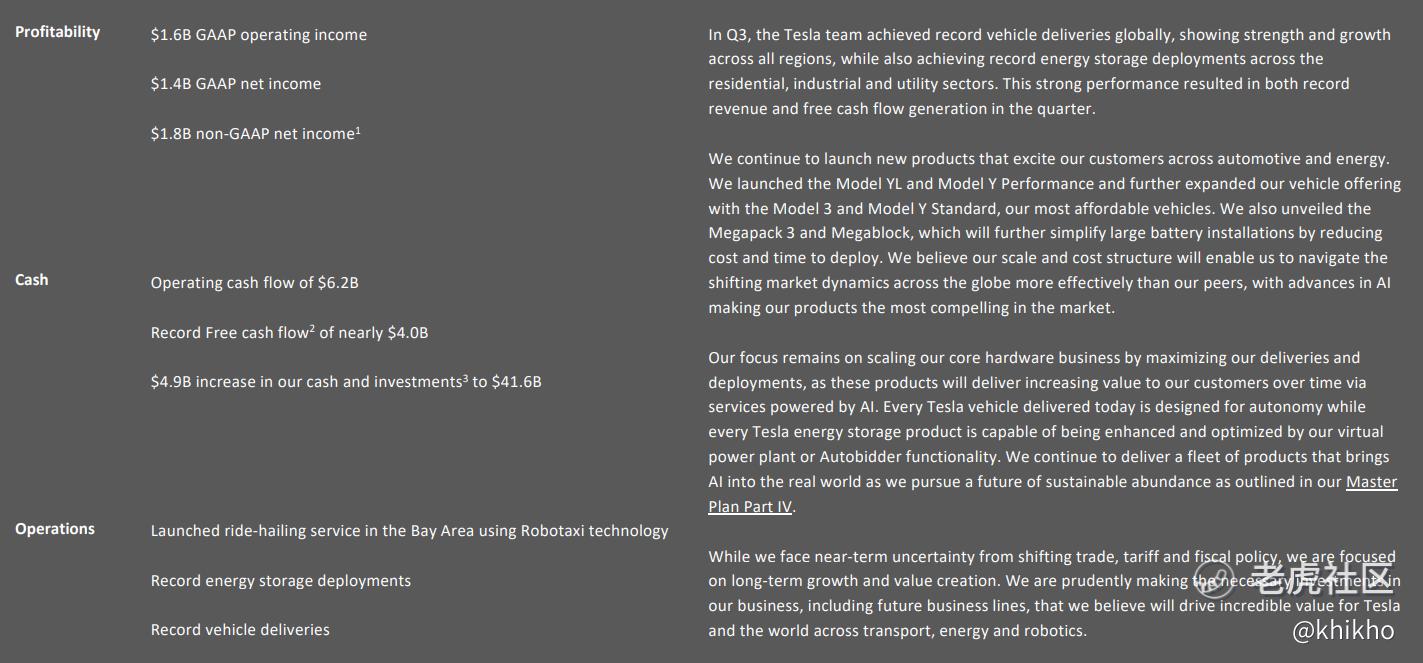Viewport: 1423px width, 663px height.
Task: Click the $4.9B cash and investments increase line
Action: click(346, 382)
